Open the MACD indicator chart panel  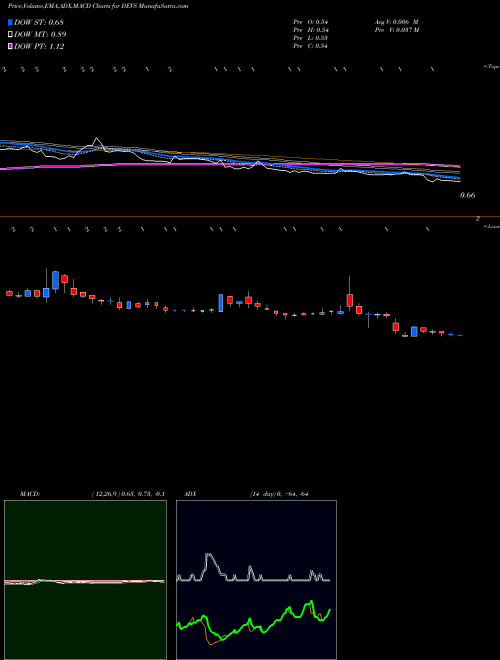point(85,580)
